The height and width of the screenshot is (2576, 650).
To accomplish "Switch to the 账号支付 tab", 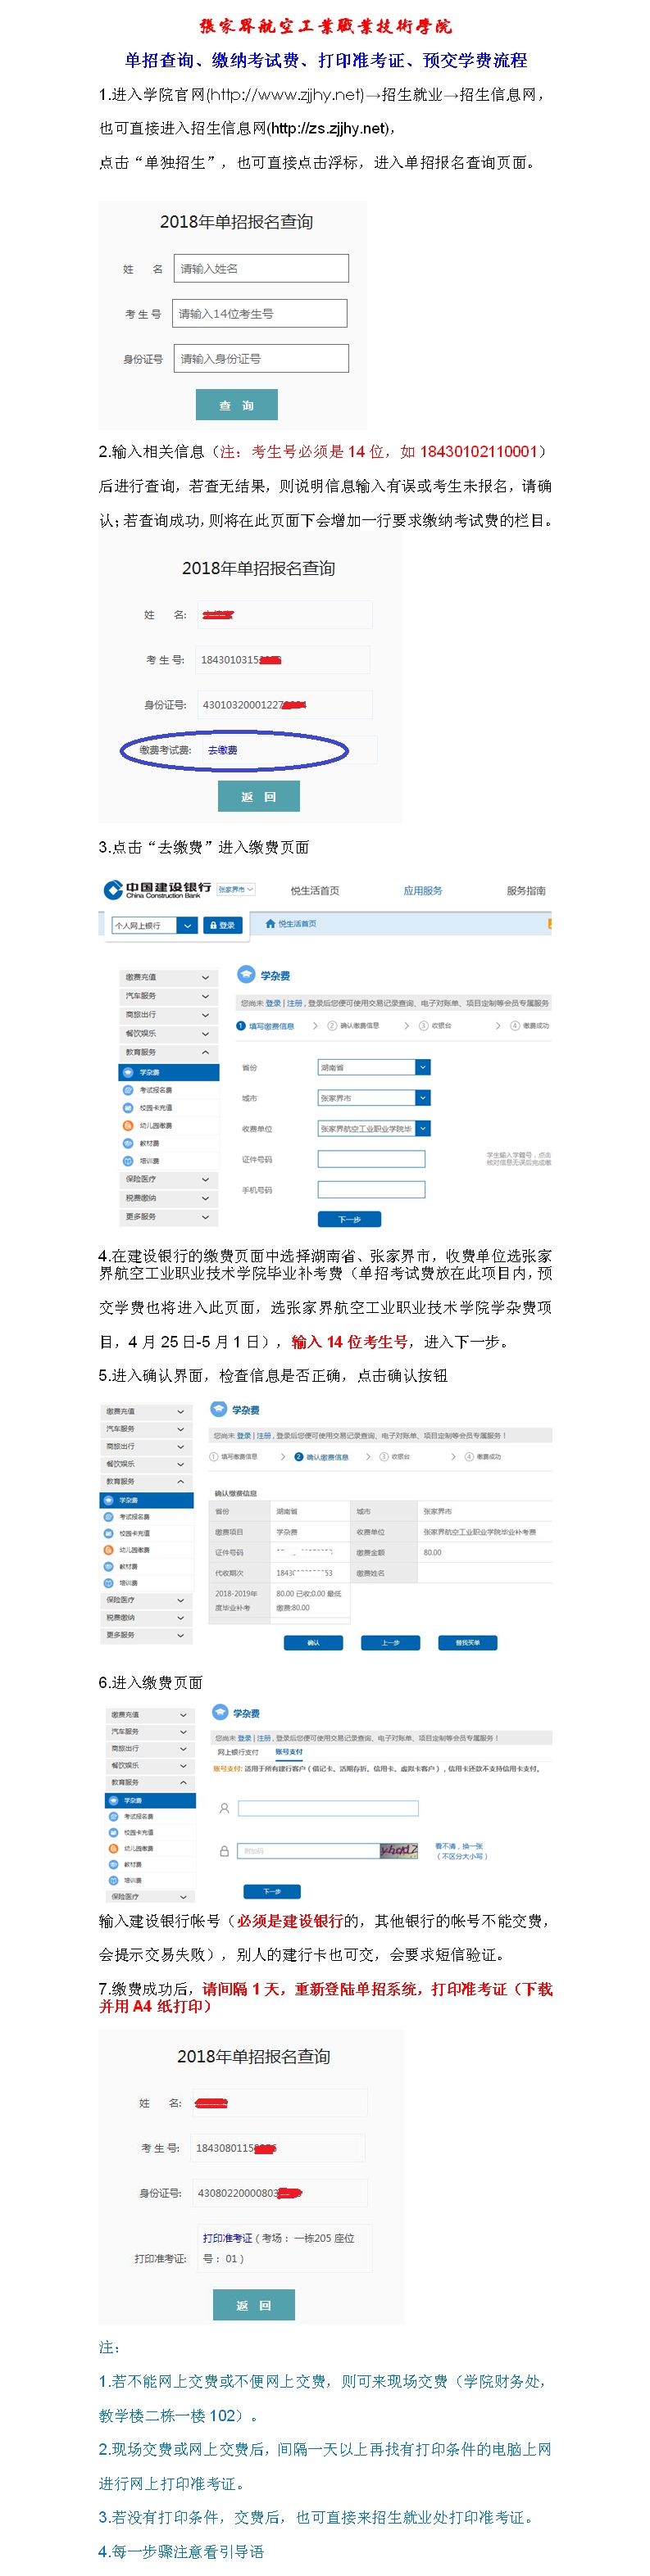I will point(289,1752).
